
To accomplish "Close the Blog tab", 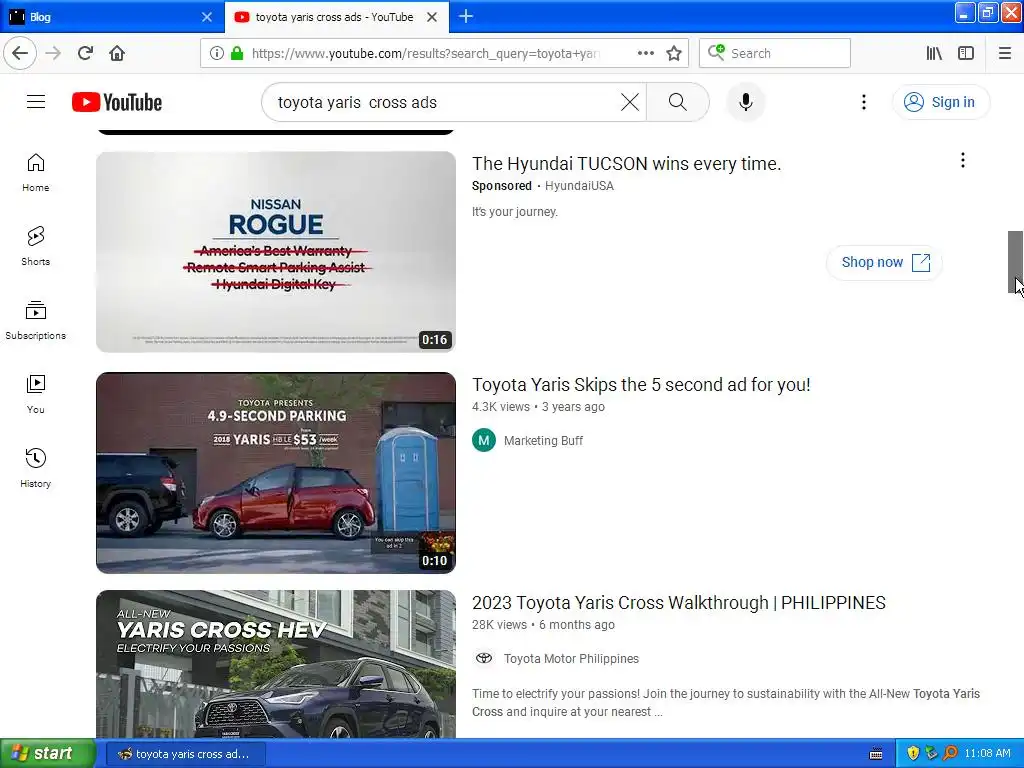I will click(x=207, y=17).
